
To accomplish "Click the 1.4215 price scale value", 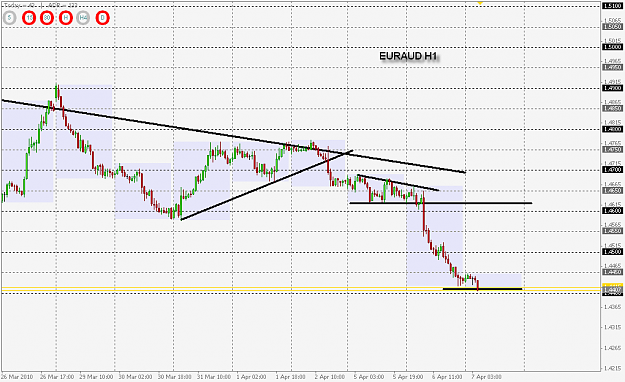I will click(x=612, y=368).
